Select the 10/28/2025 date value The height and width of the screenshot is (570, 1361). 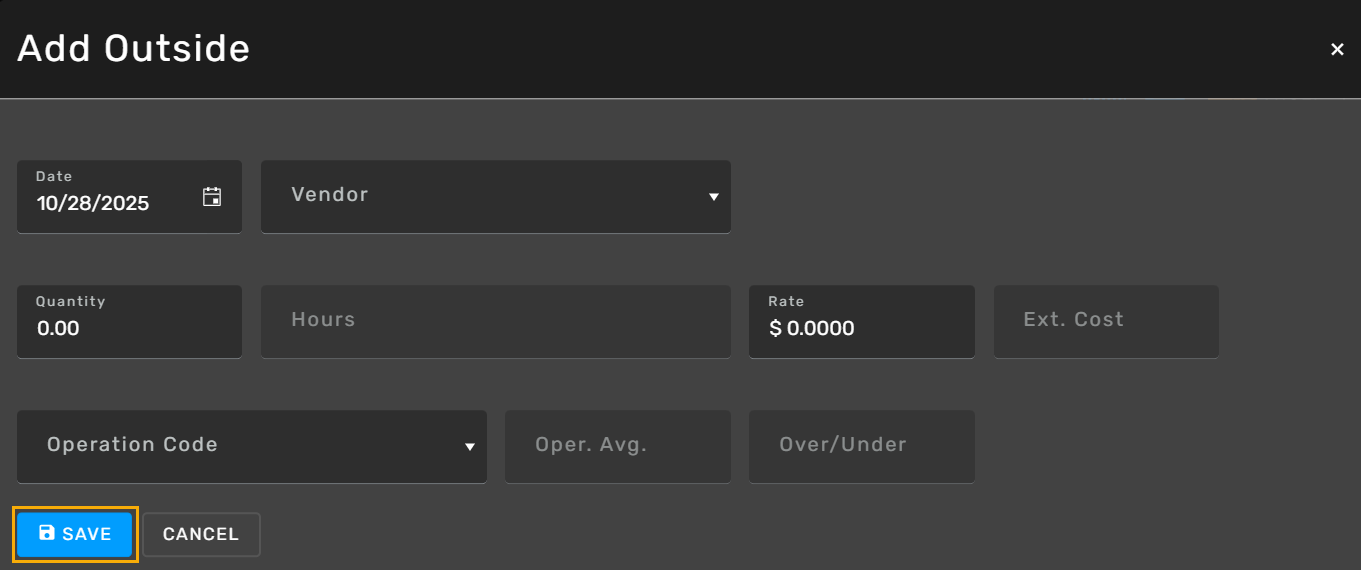pos(93,204)
